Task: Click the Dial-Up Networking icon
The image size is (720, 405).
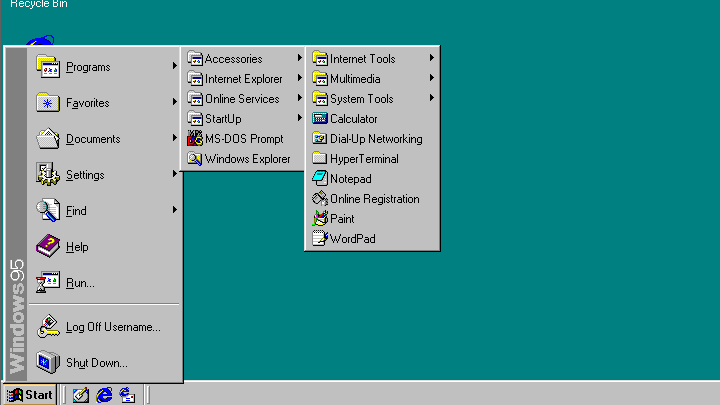Action: pyautogui.click(x=320, y=139)
